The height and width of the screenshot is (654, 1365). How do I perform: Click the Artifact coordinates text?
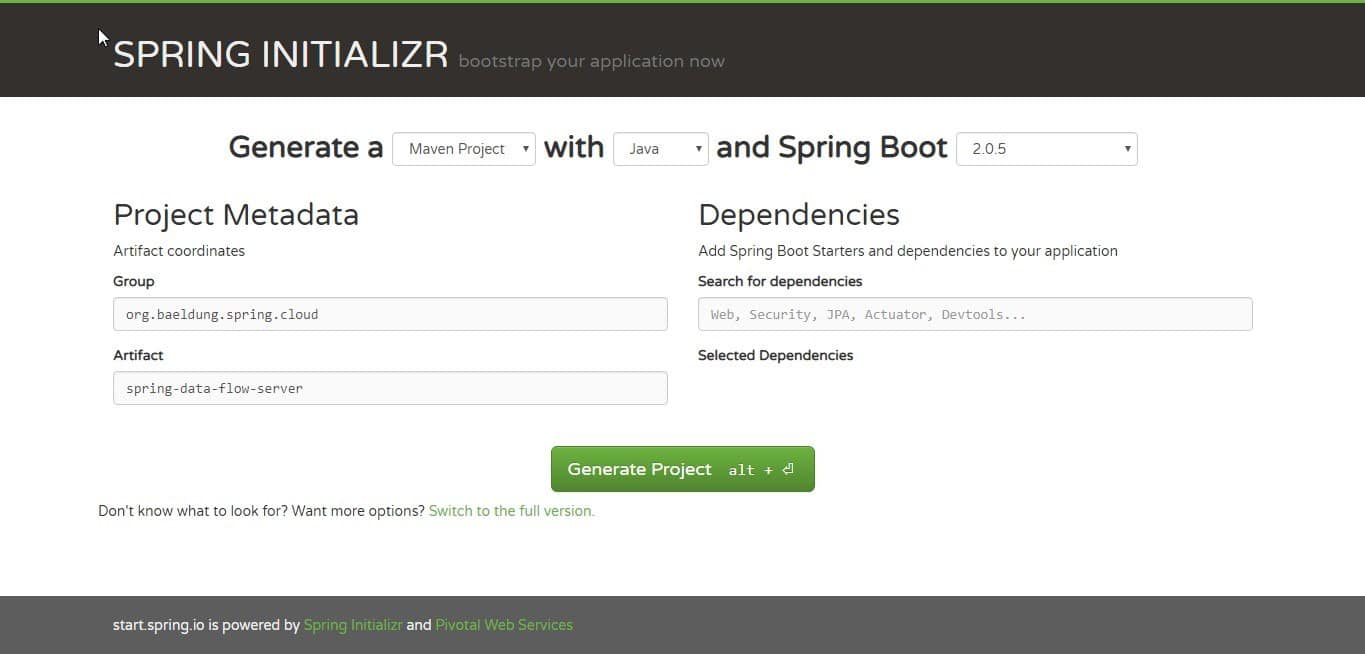[x=179, y=251]
